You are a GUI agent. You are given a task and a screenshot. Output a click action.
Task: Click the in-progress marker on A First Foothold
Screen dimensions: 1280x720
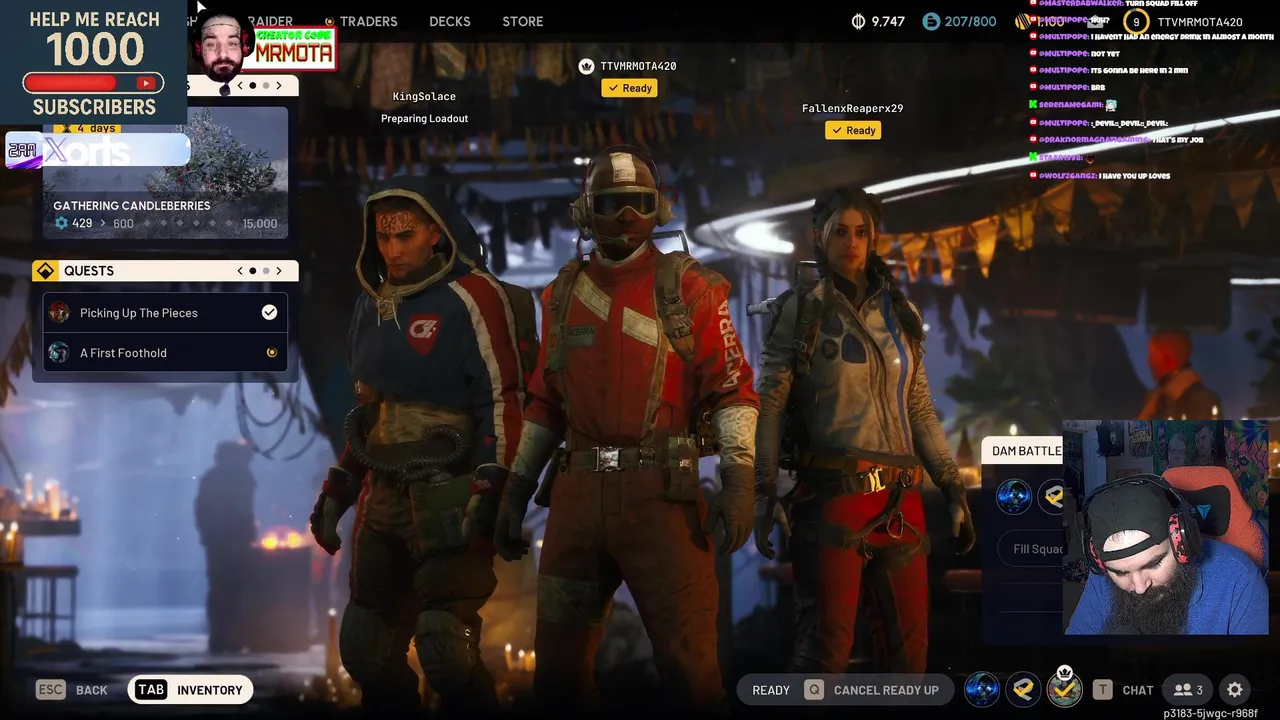click(271, 353)
